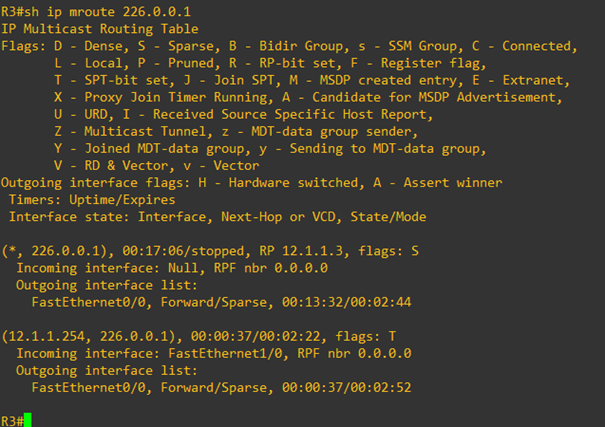605x427 pixels.
Task: Click '00:17:06/stopped' uptime text
Action: tap(183, 251)
